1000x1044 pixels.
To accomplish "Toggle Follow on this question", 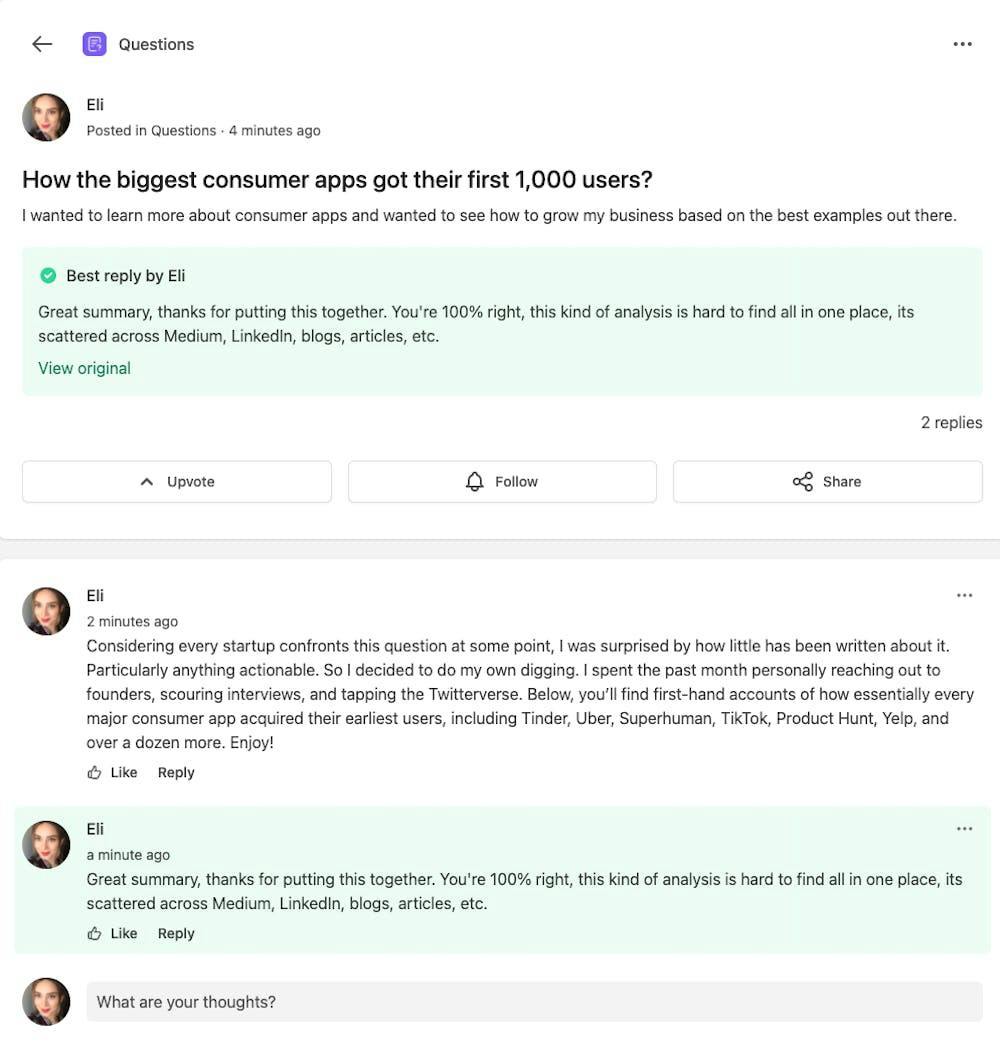I will [x=502, y=481].
